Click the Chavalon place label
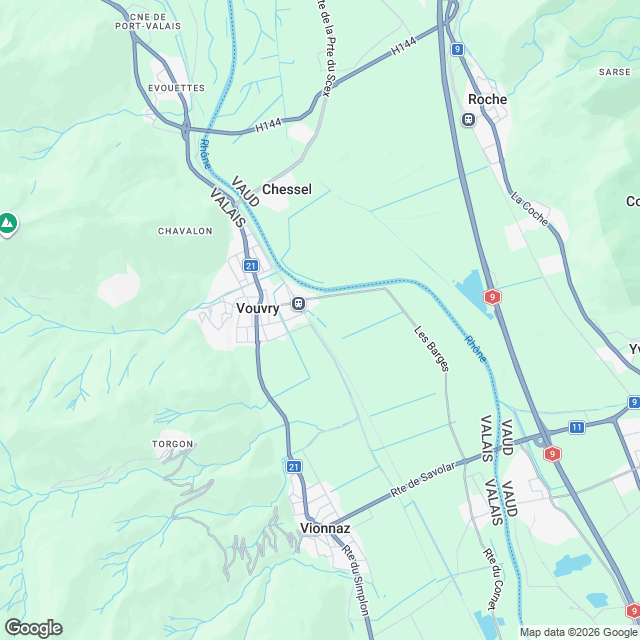The image size is (640, 640). pos(185,231)
